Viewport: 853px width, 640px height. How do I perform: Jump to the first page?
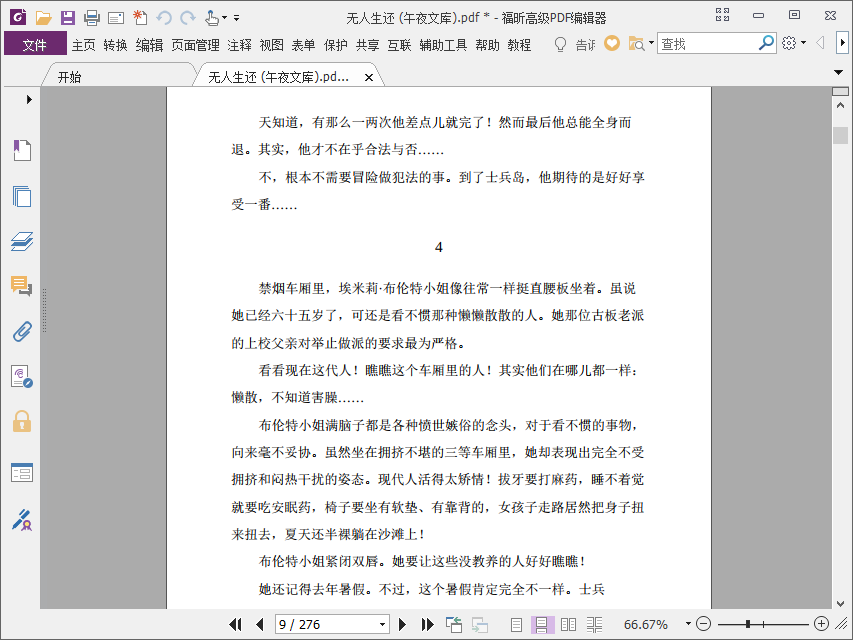pos(236,624)
